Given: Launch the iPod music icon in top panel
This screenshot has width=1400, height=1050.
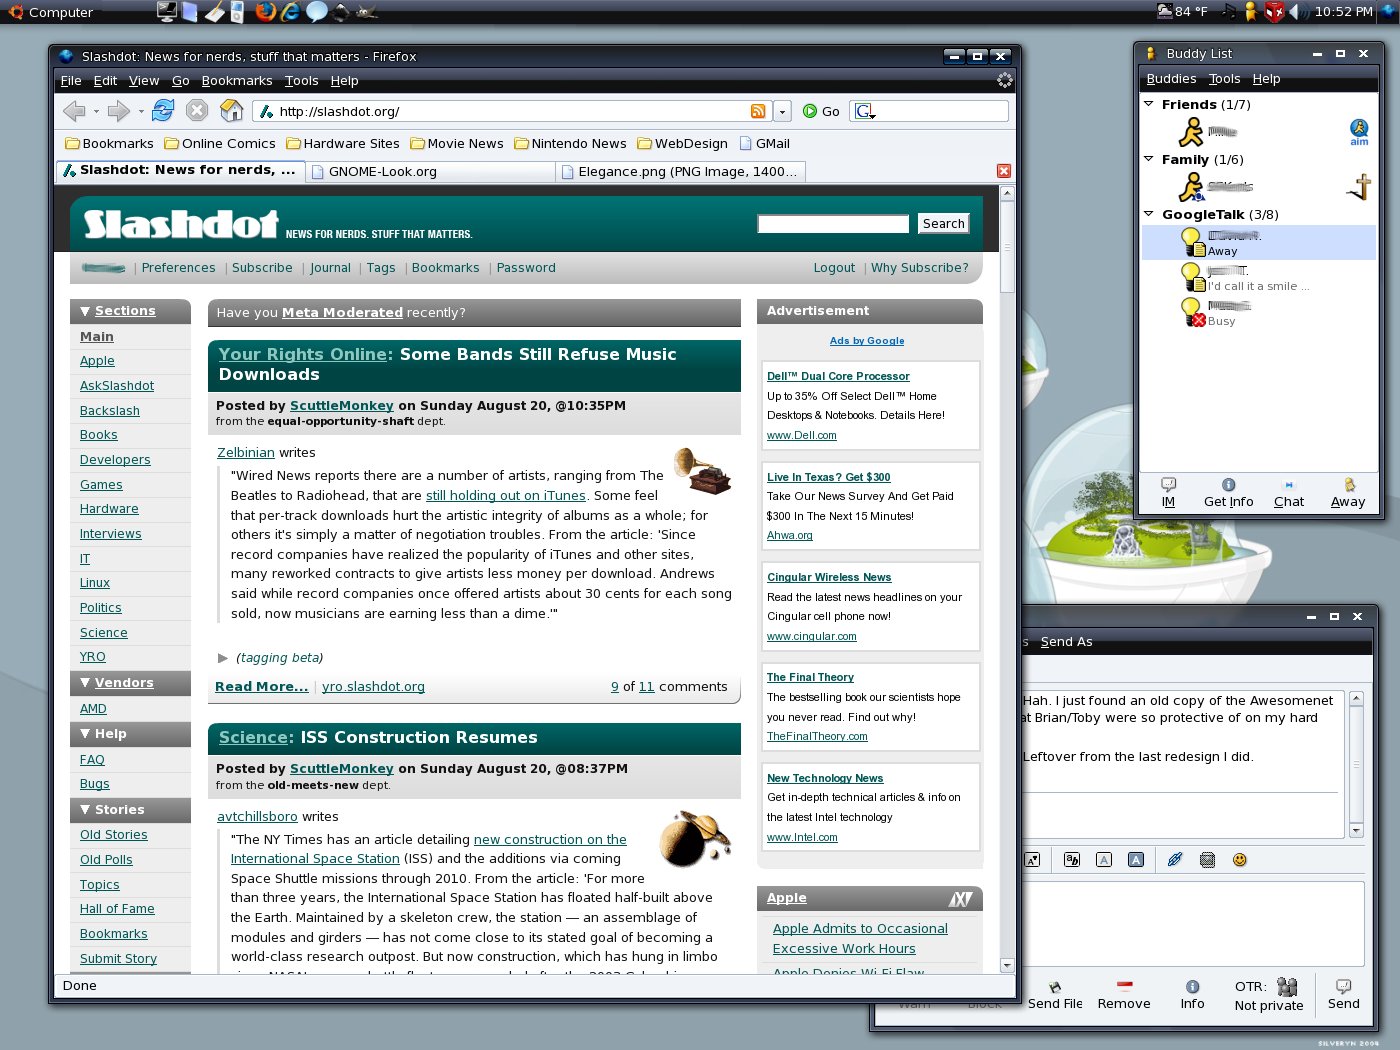Looking at the screenshot, I should [x=238, y=12].
